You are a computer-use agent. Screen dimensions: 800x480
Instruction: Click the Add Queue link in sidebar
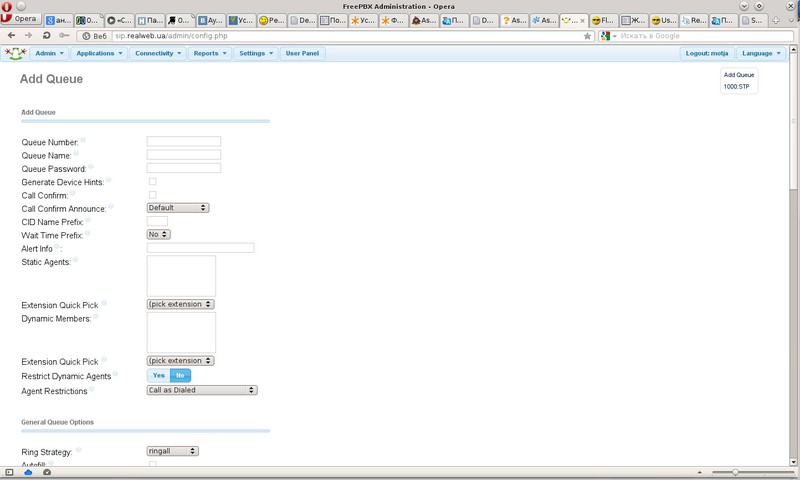tap(739, 75)
